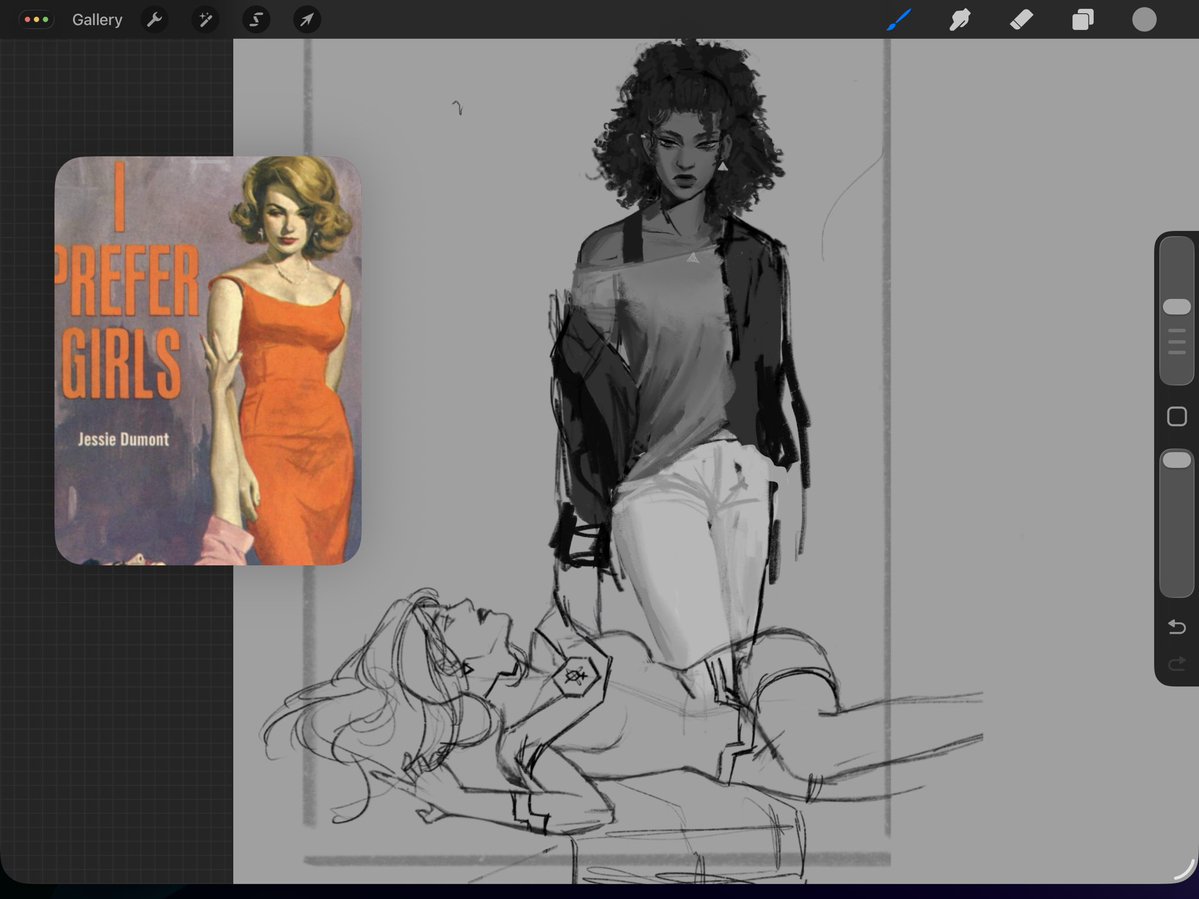Click the reference image 'I Prefer Girls' window

coord(208,361)
